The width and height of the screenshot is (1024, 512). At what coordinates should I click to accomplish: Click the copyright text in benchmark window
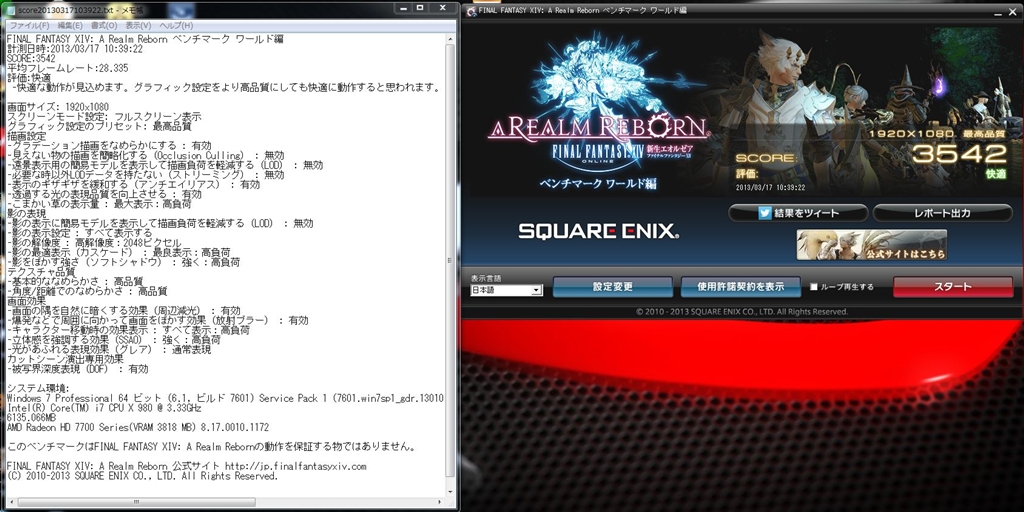click(x=741, y=312)
